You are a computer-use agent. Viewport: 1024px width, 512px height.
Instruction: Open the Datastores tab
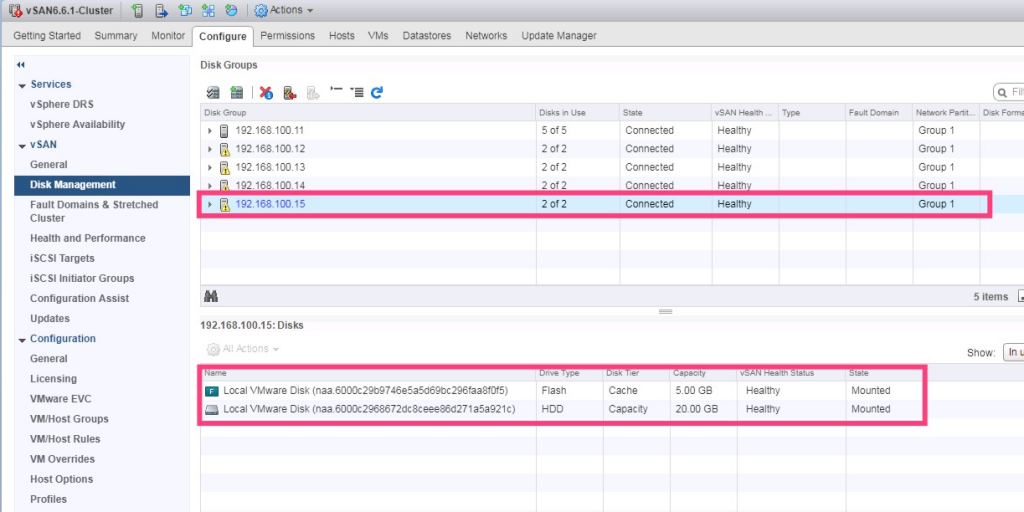click(x=426, y=36)
